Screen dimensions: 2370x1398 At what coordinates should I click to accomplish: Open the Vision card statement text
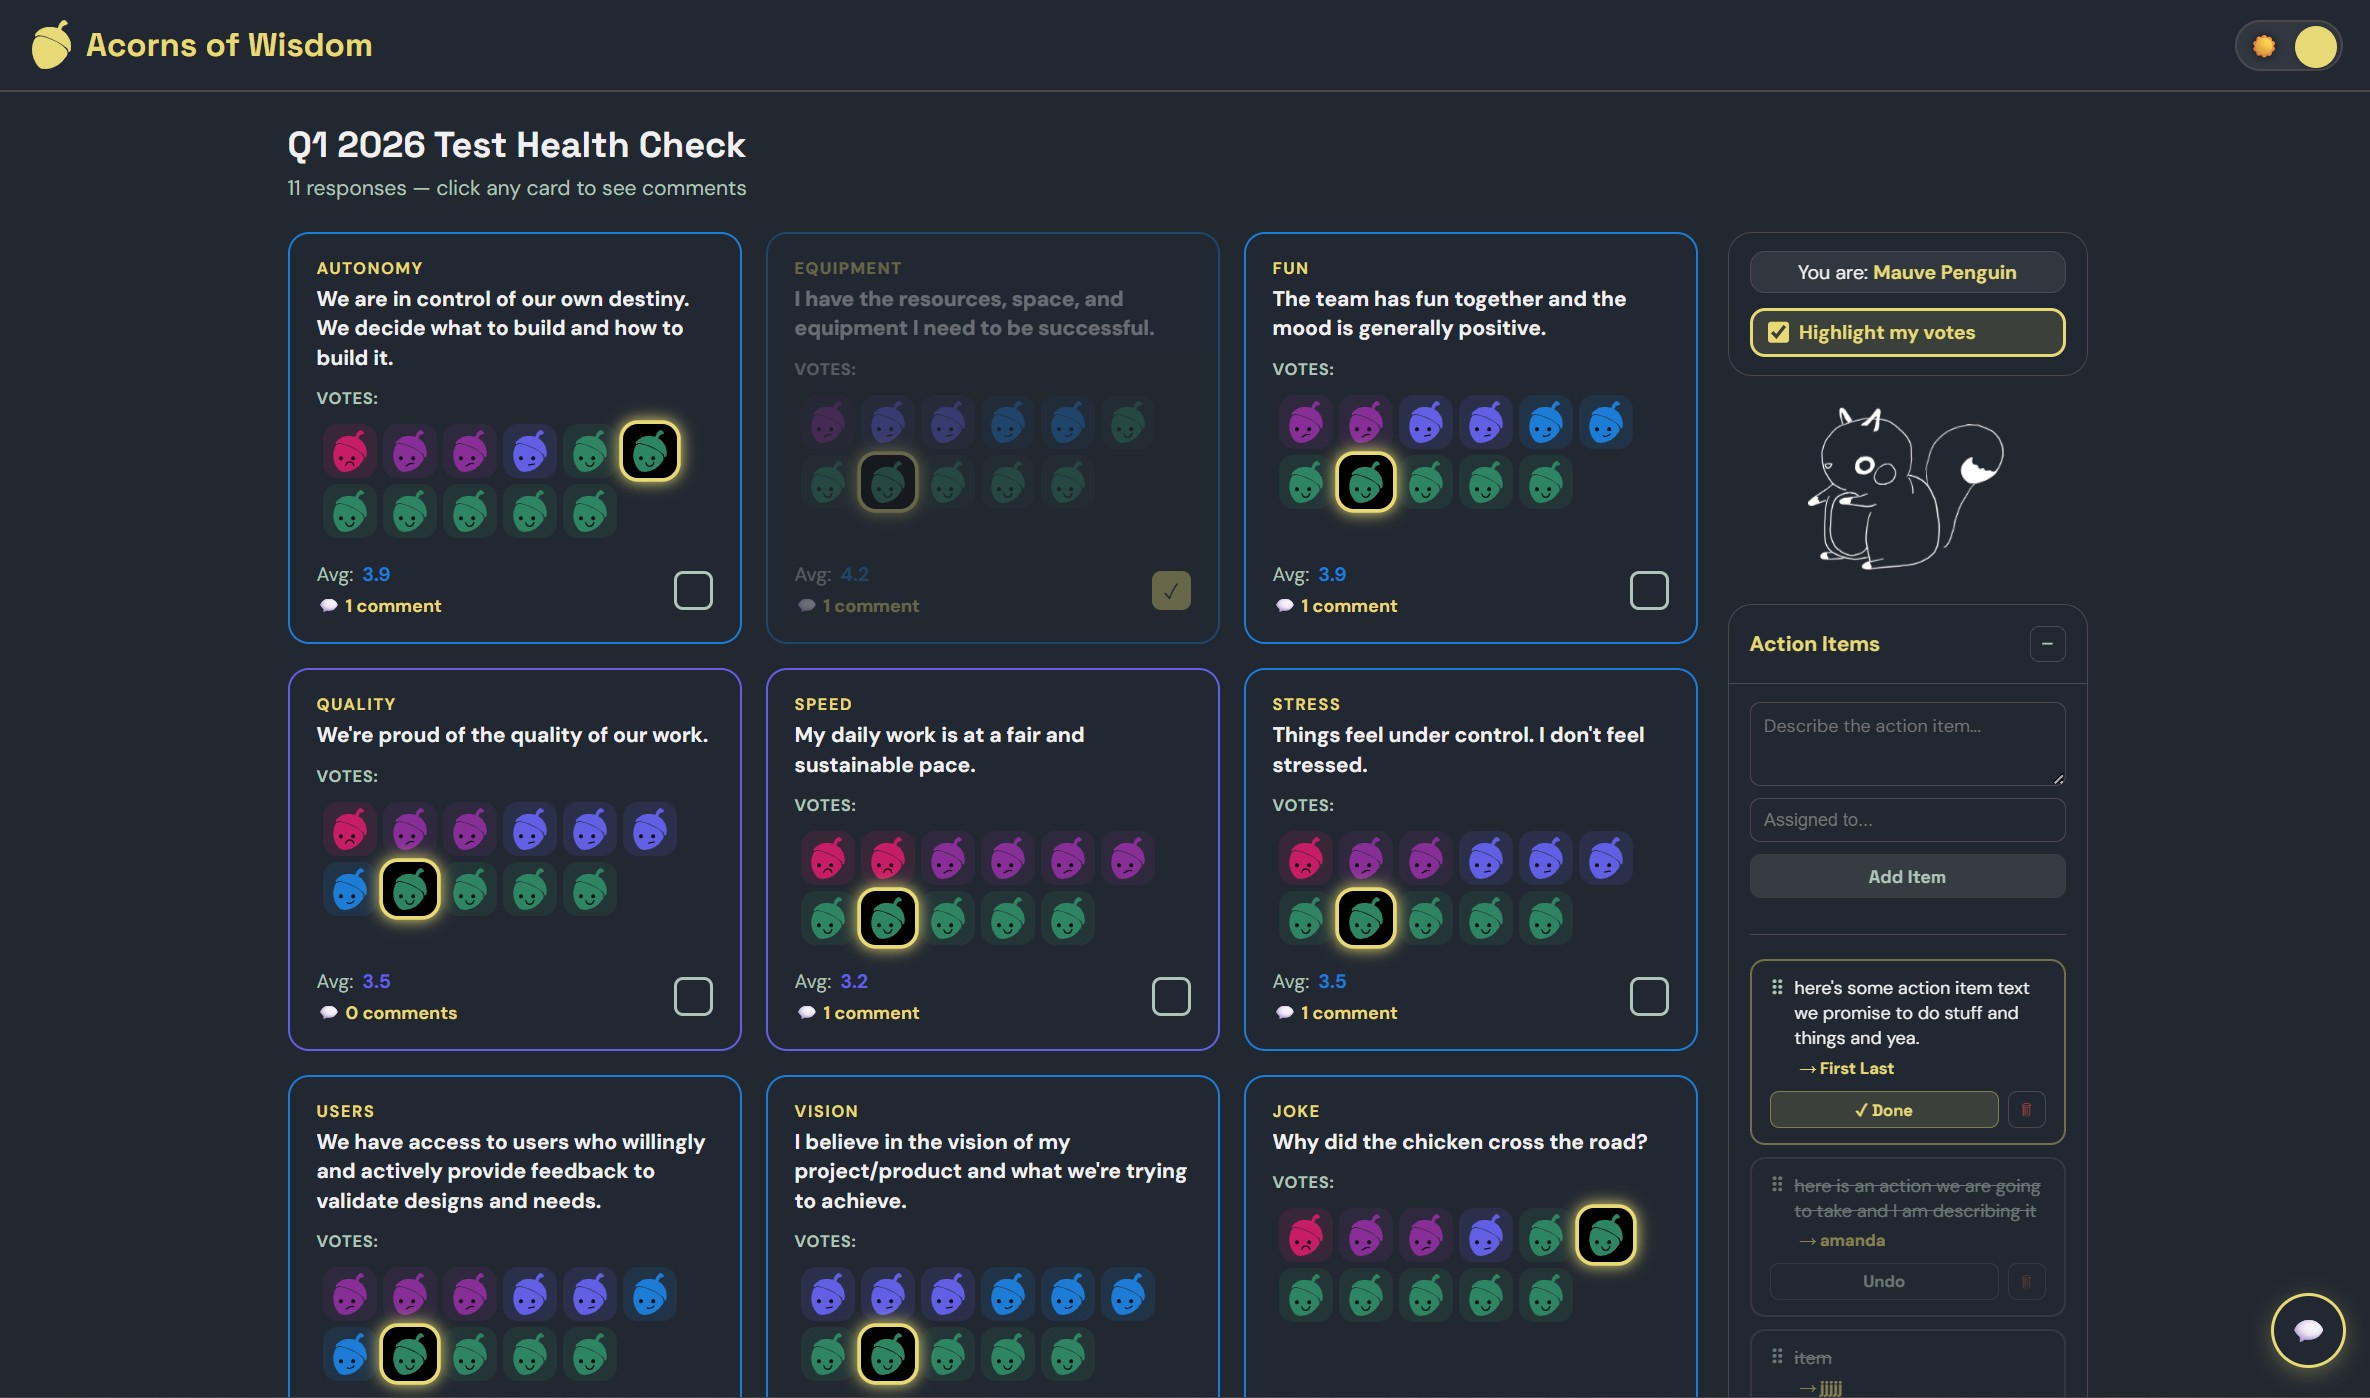990,1171
